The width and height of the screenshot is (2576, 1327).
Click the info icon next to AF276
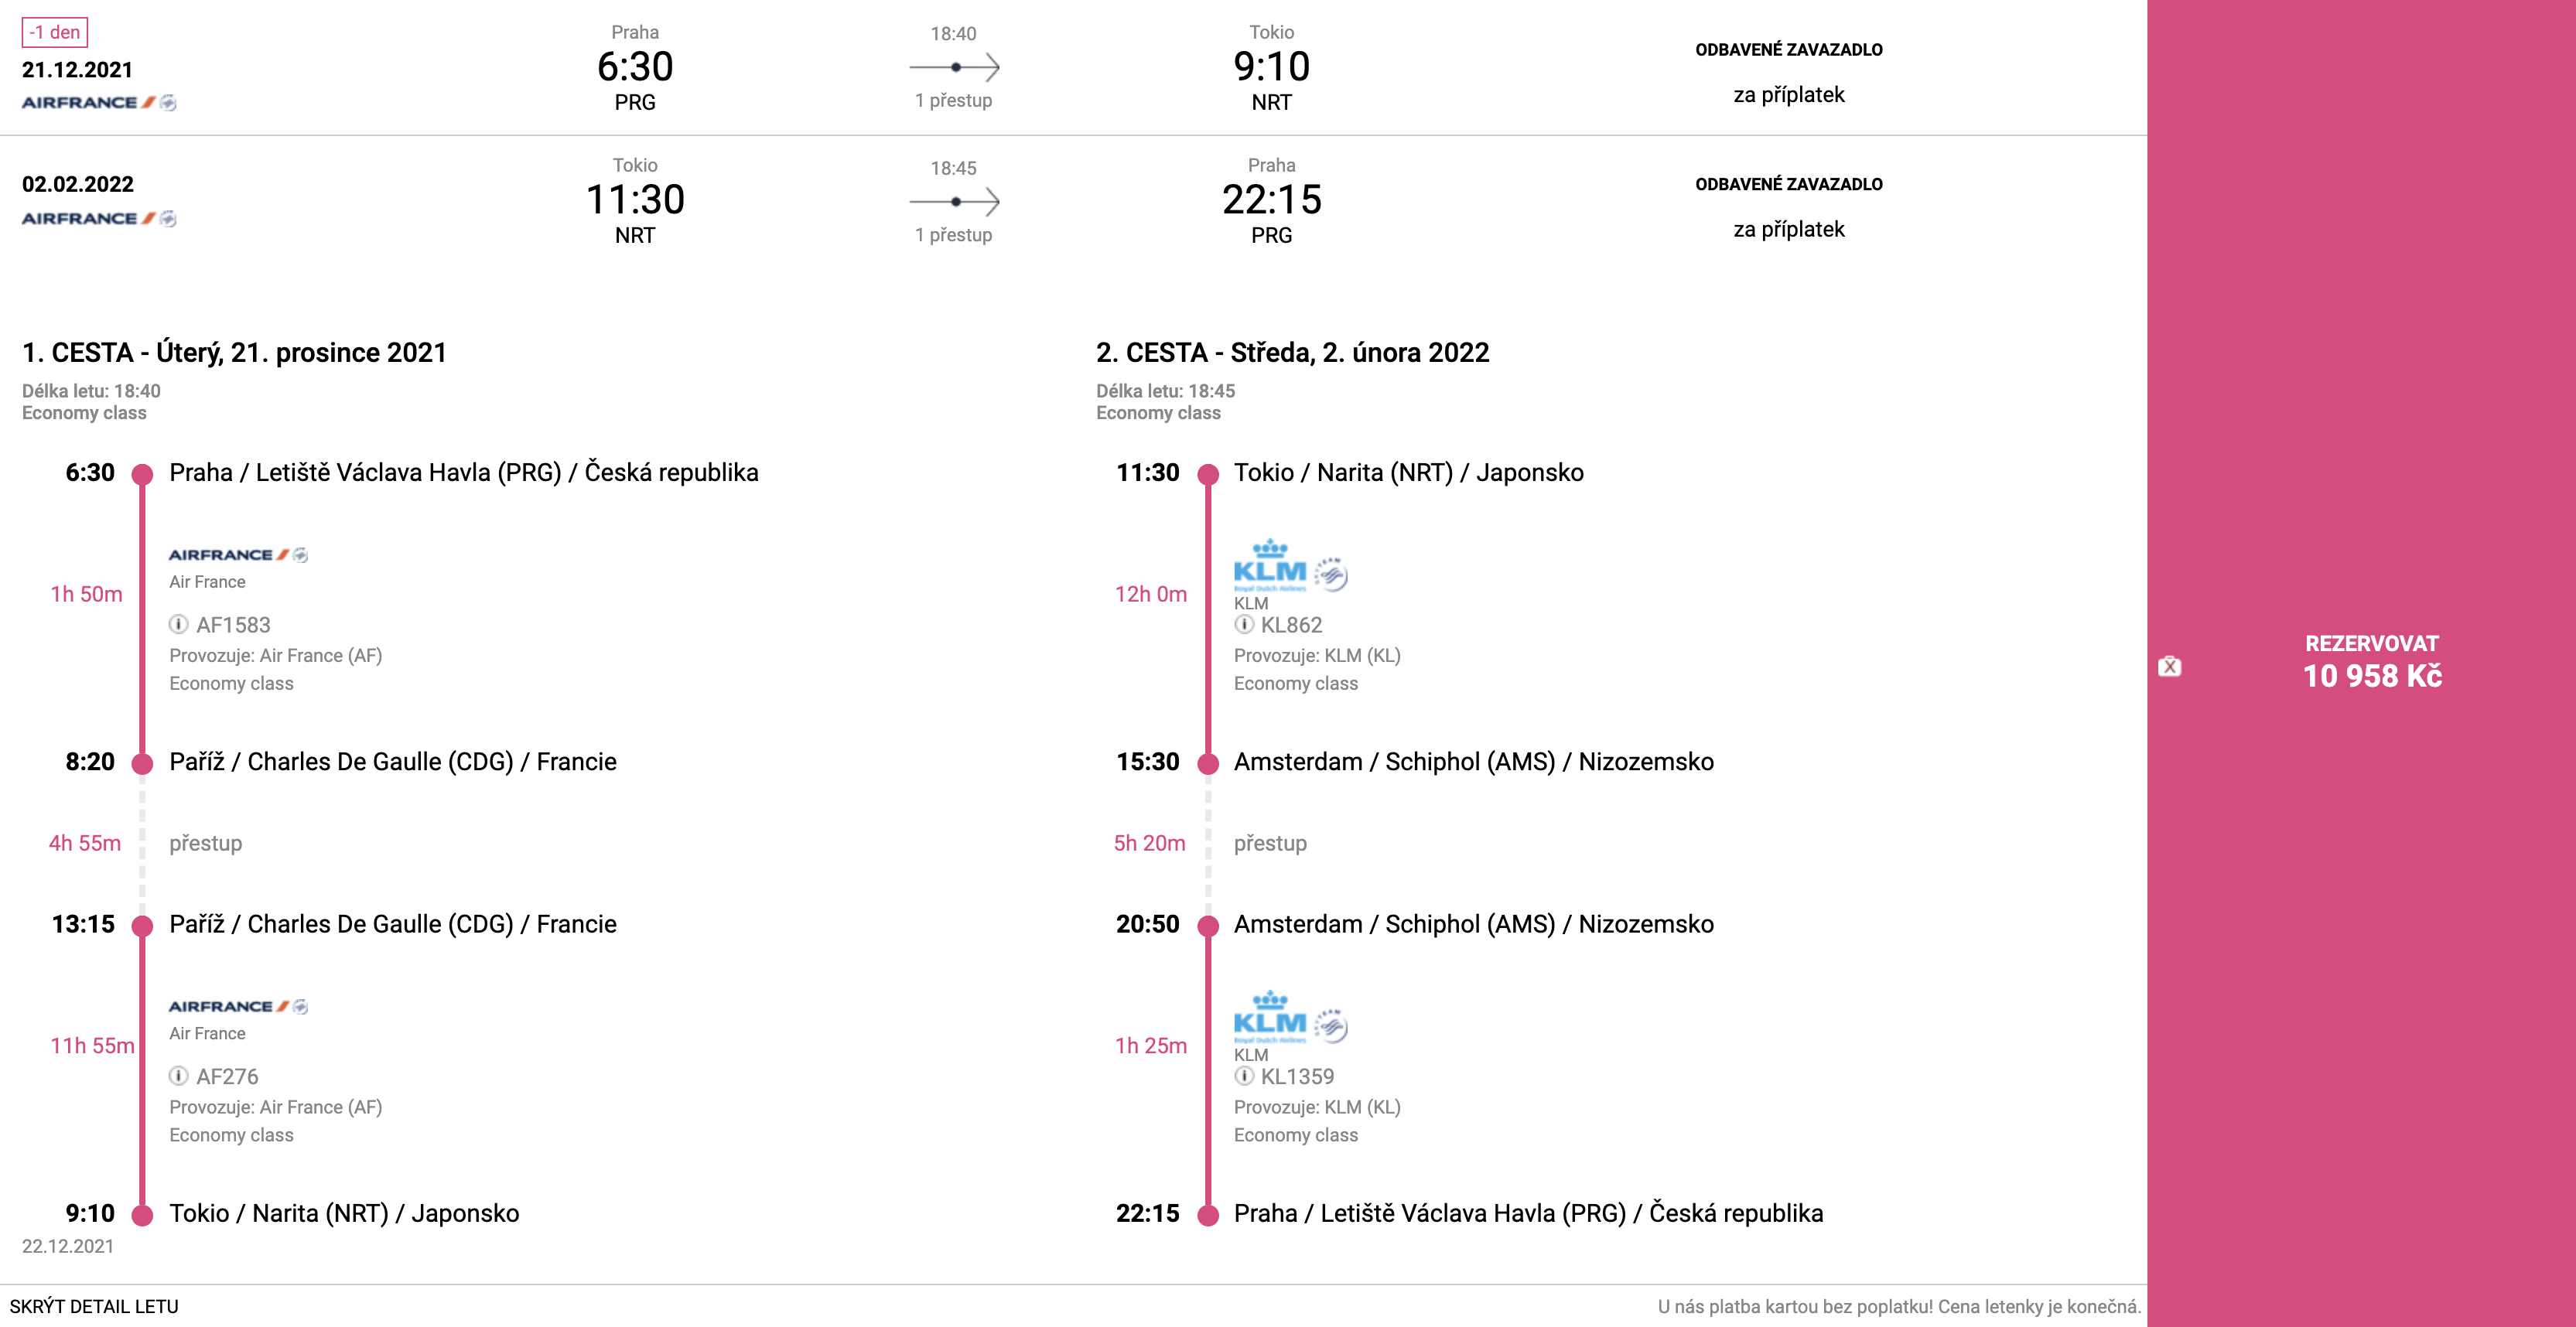coord(178,1076)
